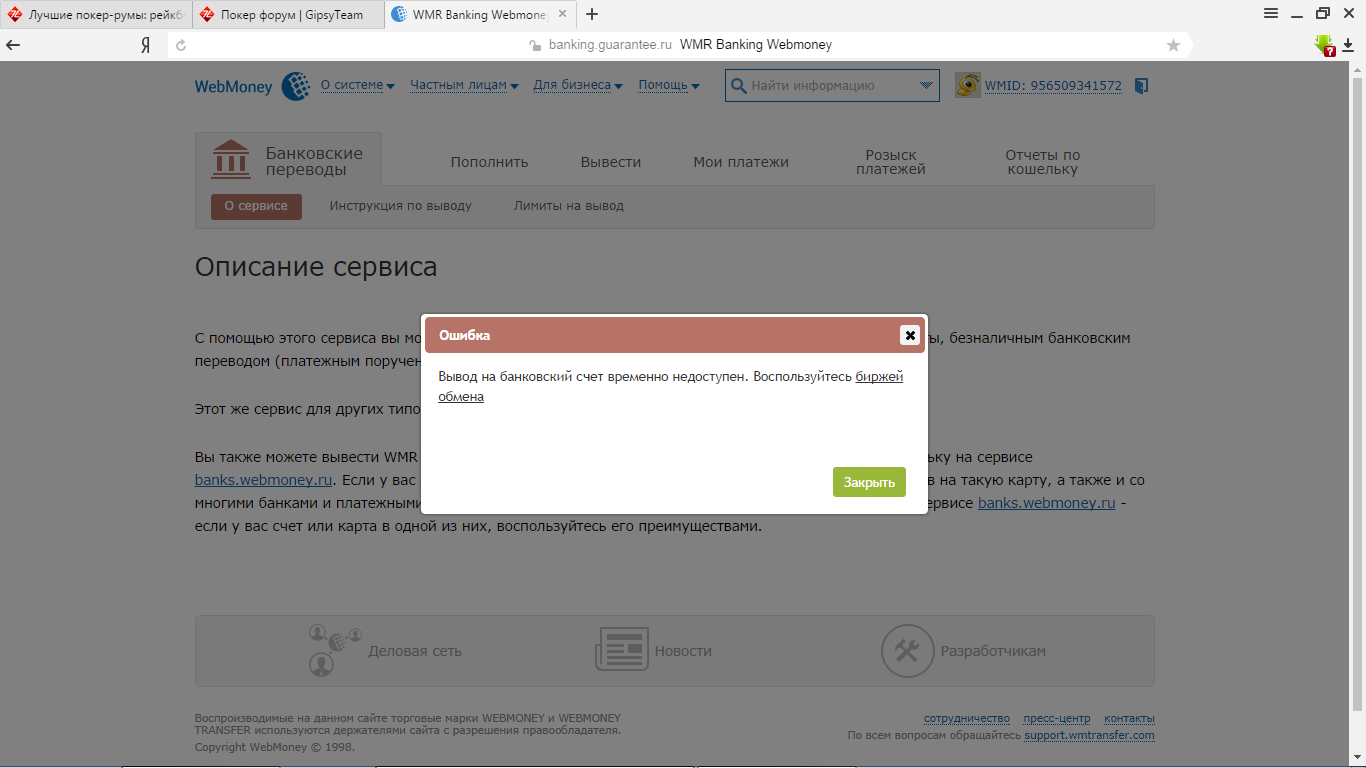Open the banks.webmoney.ru link after the word сервисе
The image size is (1366, 768).
1046,503
